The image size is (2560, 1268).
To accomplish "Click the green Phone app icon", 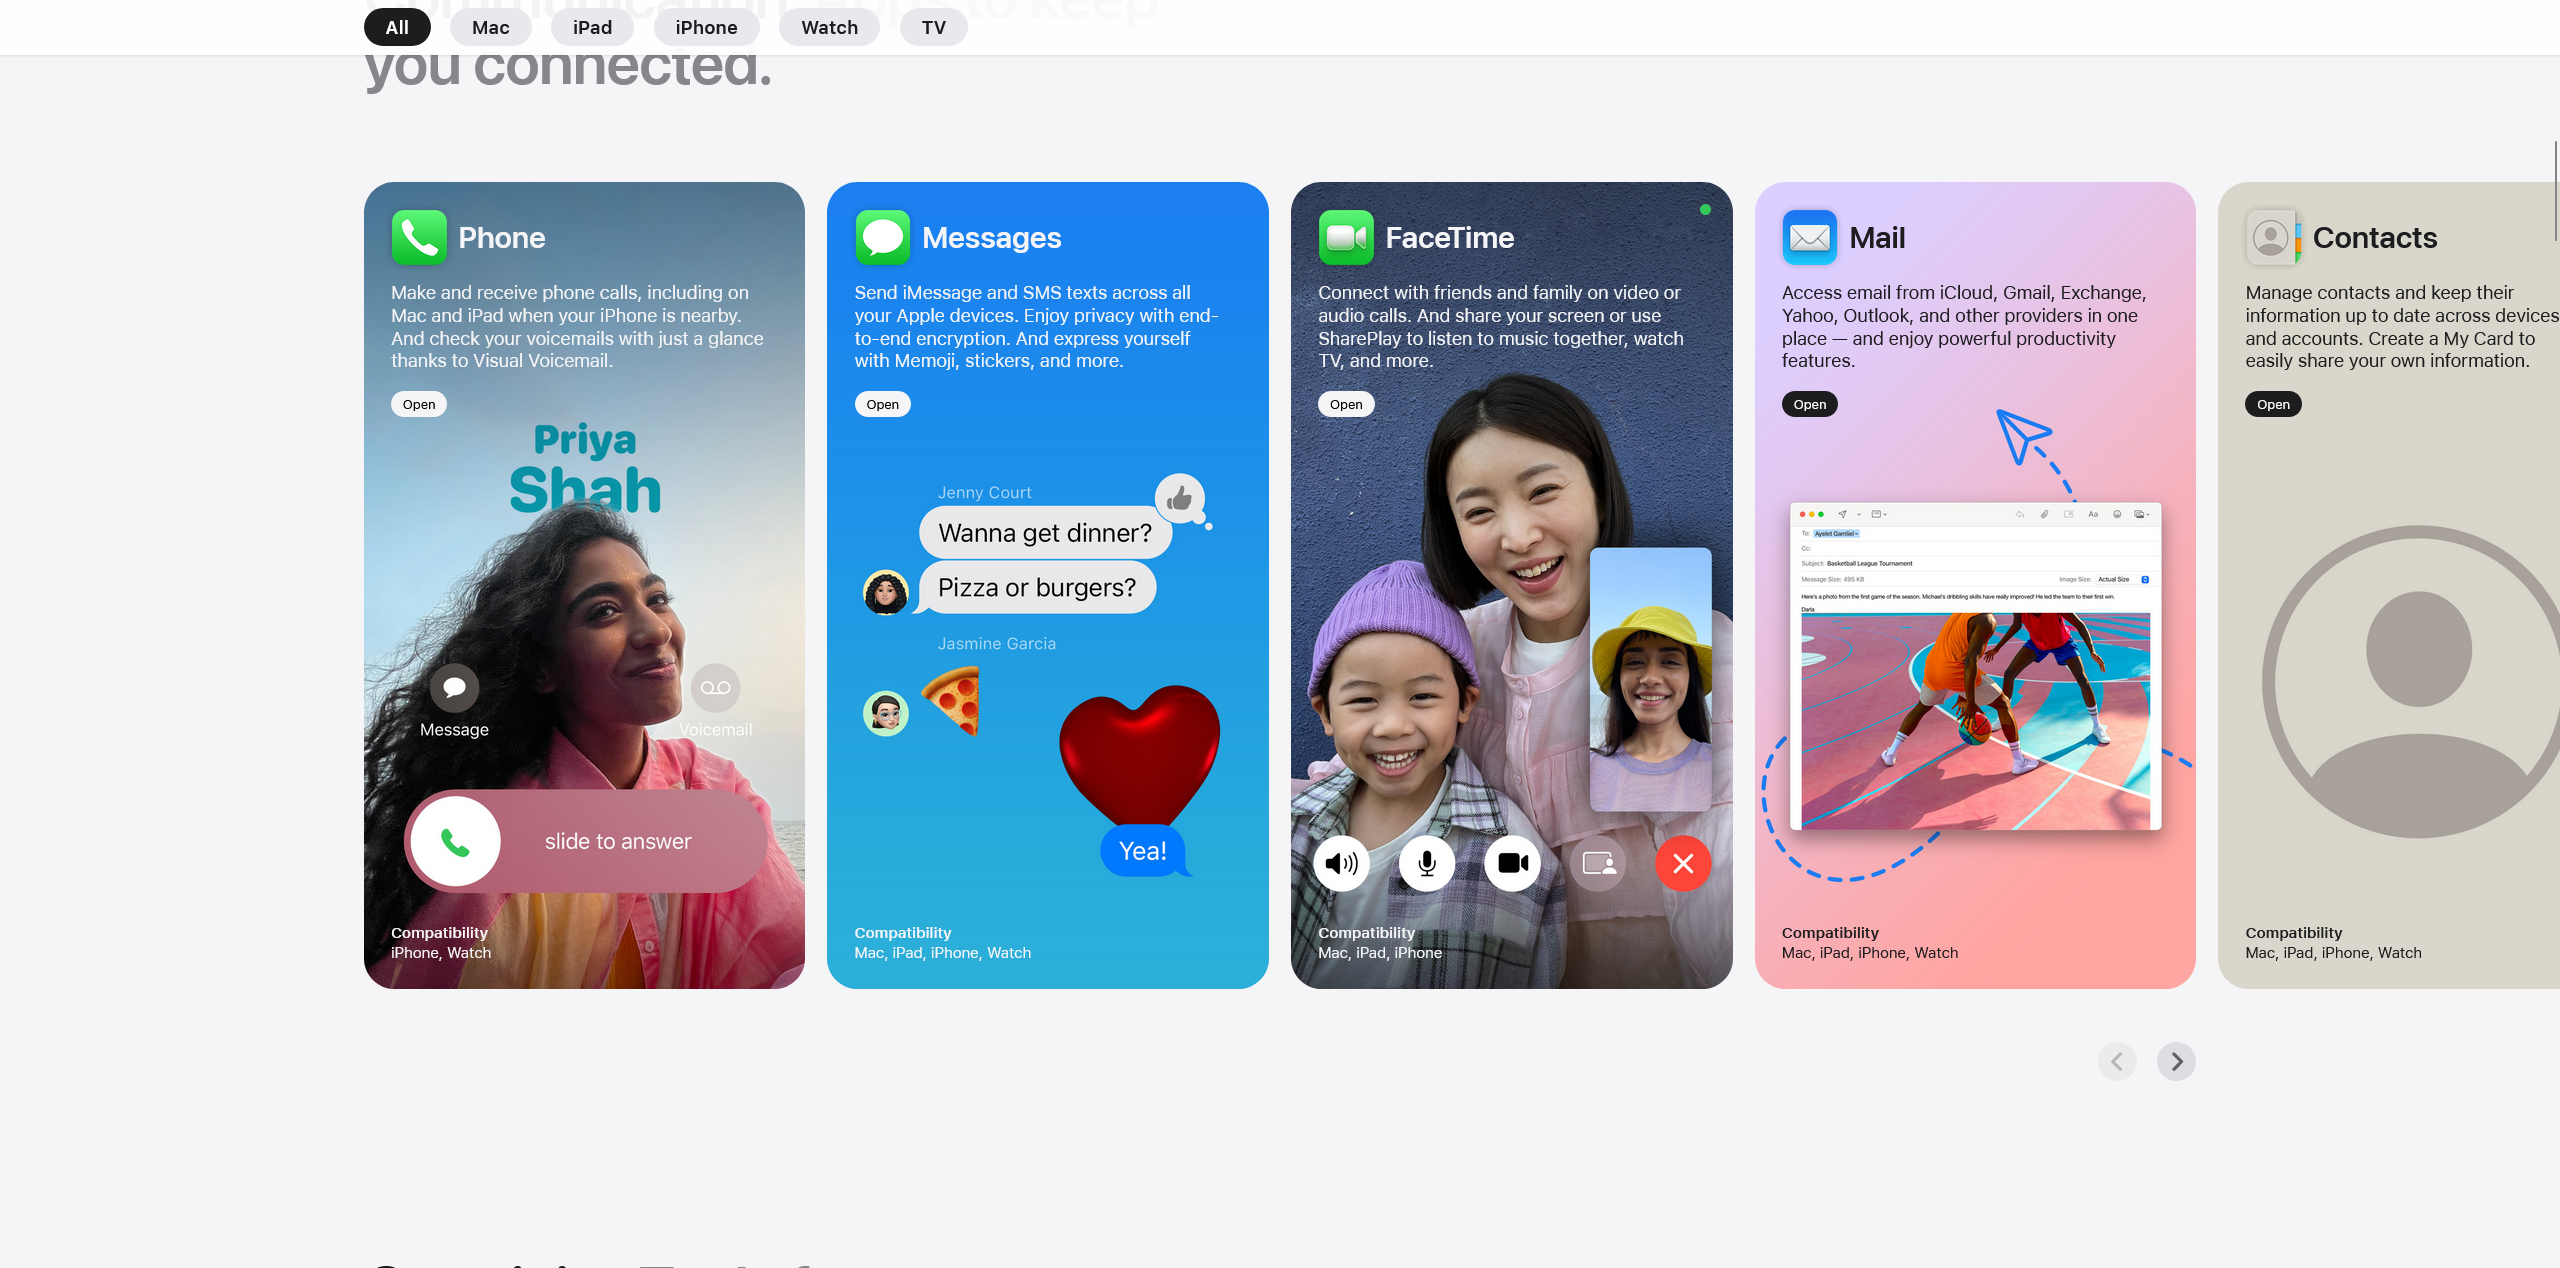I will 419,237.
